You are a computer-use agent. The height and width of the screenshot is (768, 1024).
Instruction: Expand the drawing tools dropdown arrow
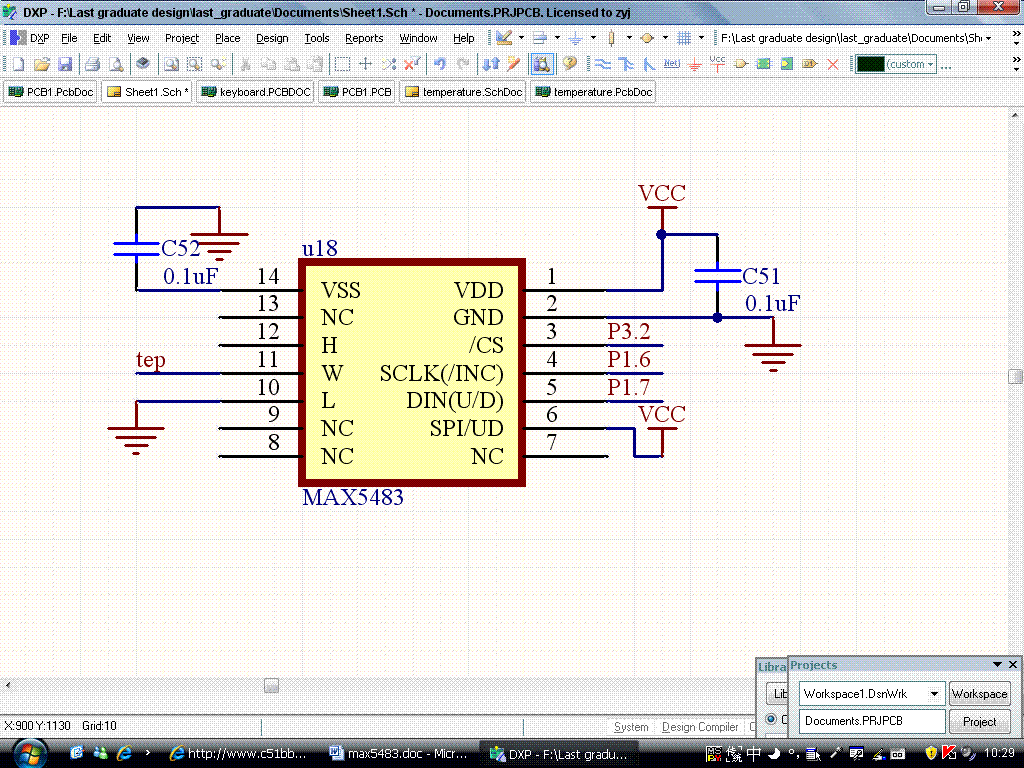click(521, 38)
